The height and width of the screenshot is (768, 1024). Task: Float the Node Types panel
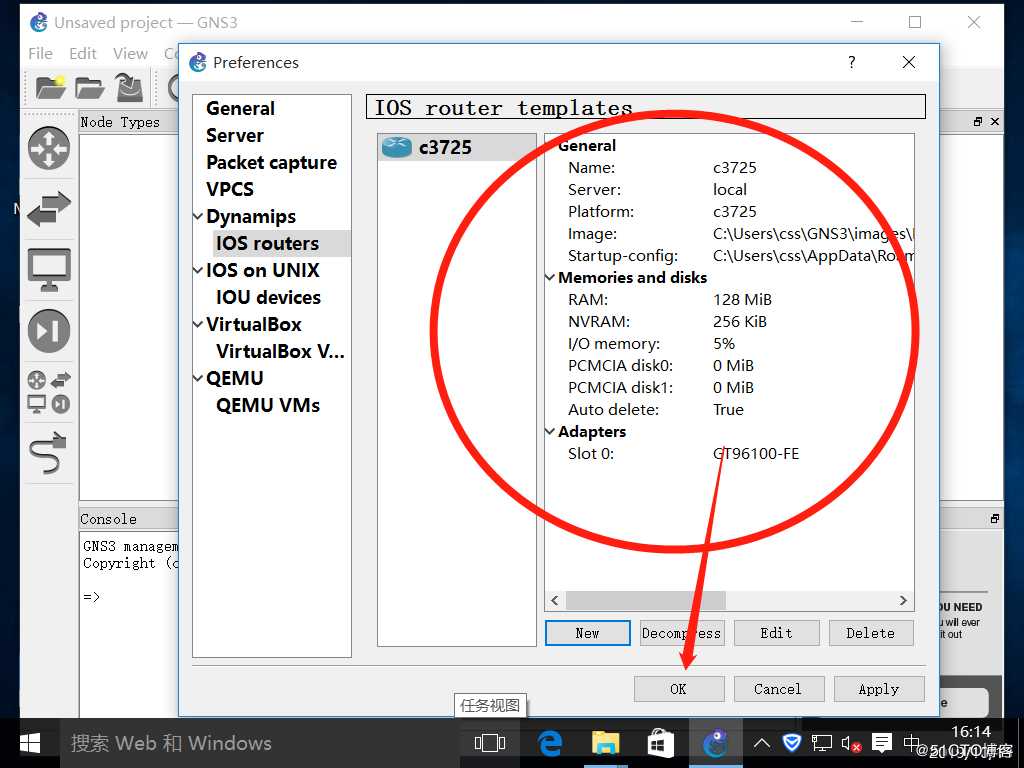(978, 121)
